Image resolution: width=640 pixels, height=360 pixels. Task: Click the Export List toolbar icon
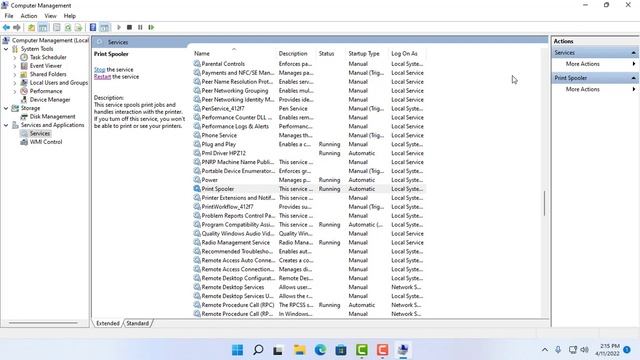[78, 27]
